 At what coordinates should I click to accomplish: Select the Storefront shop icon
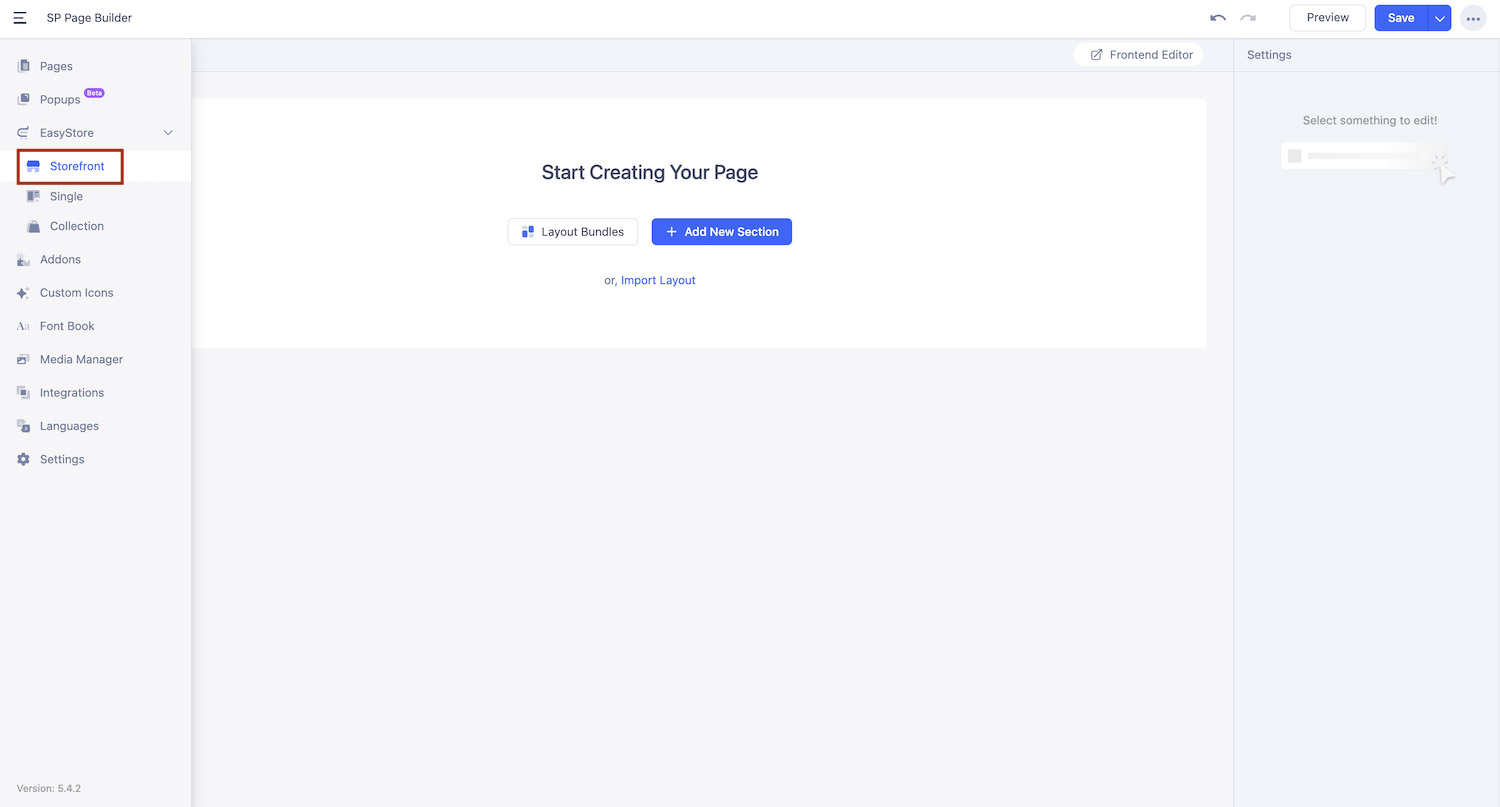point(33,167)
